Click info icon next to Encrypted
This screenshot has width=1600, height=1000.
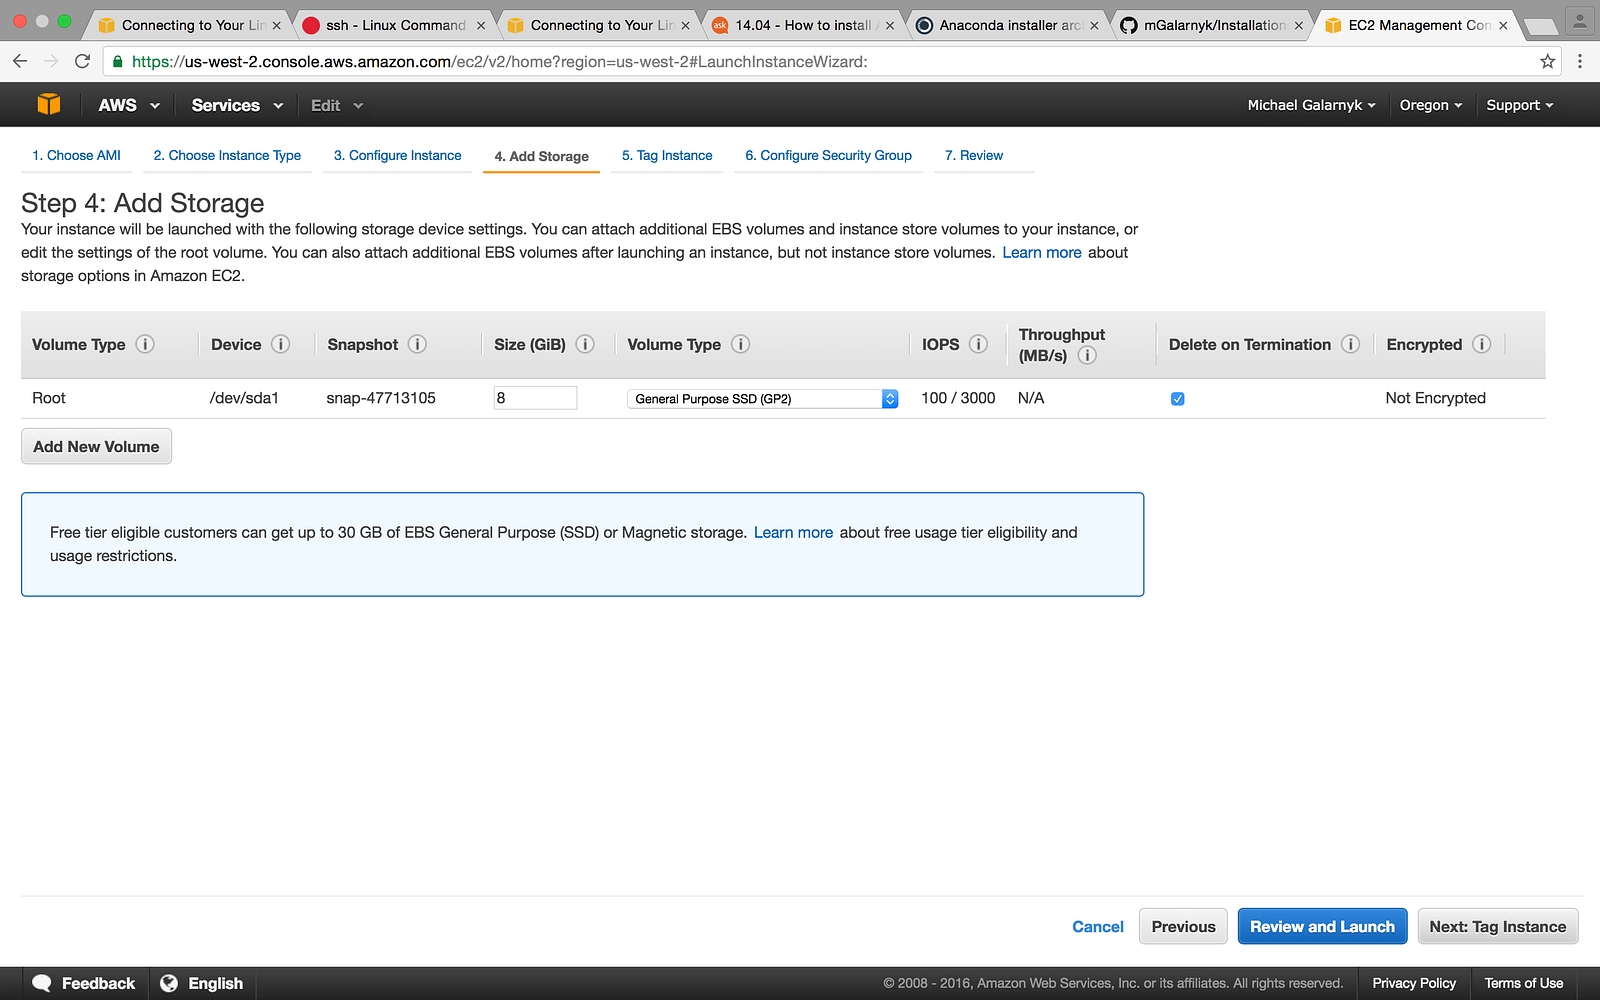click(x=1481, y=344)
